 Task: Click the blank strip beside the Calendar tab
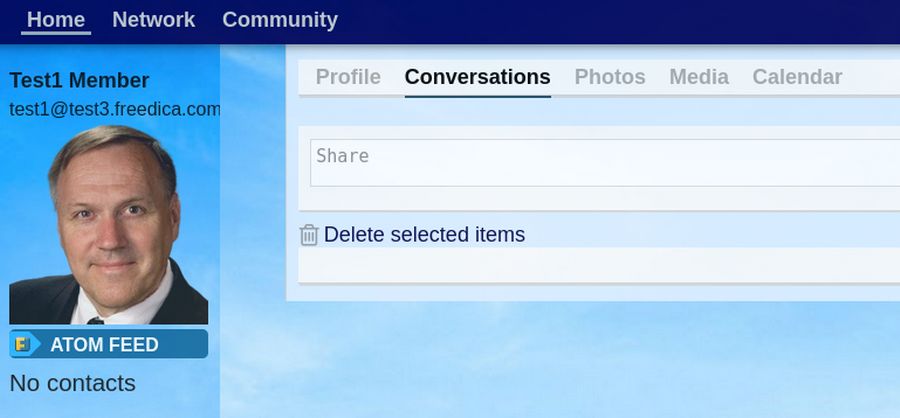[x=872, y=77]
